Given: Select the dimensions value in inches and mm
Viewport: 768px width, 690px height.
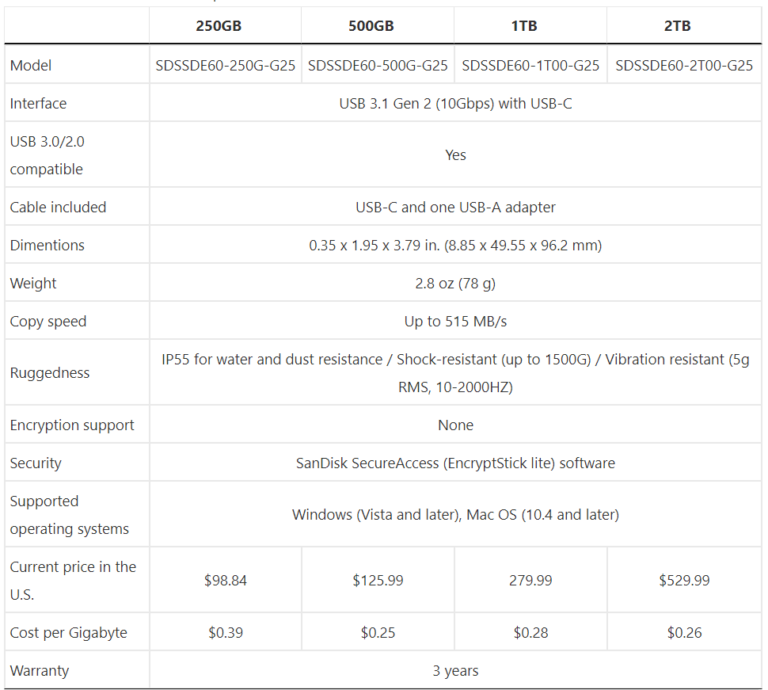Looking at the screenshot, I should [x=455, y=245].
